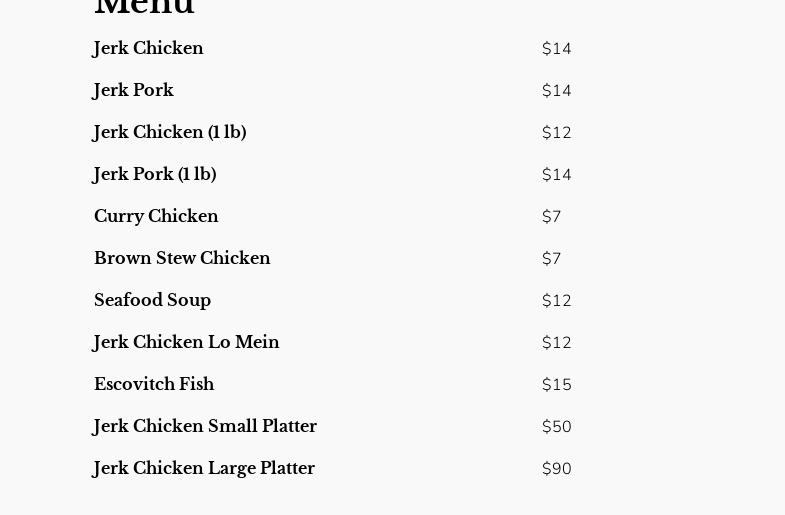Click the $7 Curry Chicken price
Viewport: 785px width, 515px height.
click(x=552, y=217)
